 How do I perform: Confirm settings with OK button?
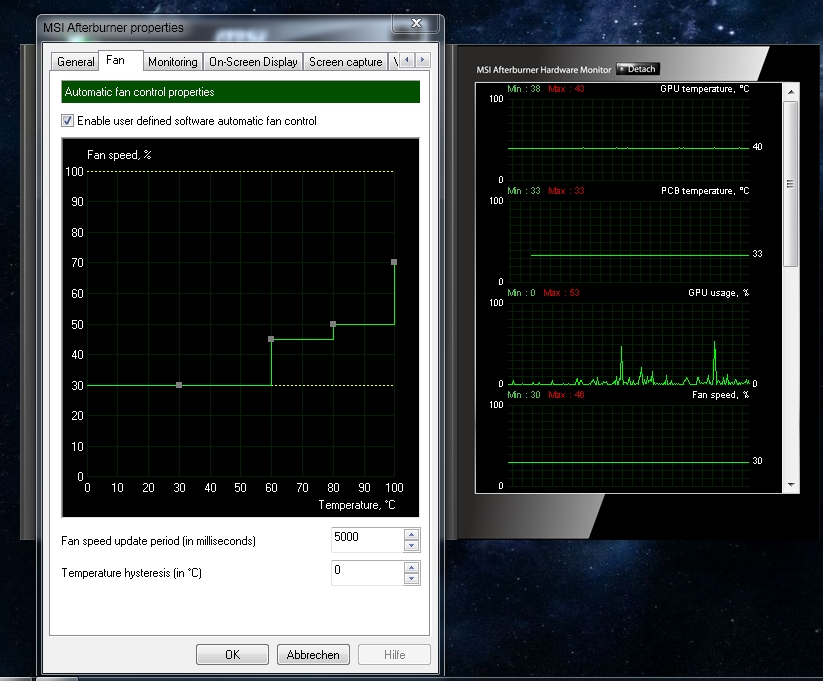pos(233,655)
